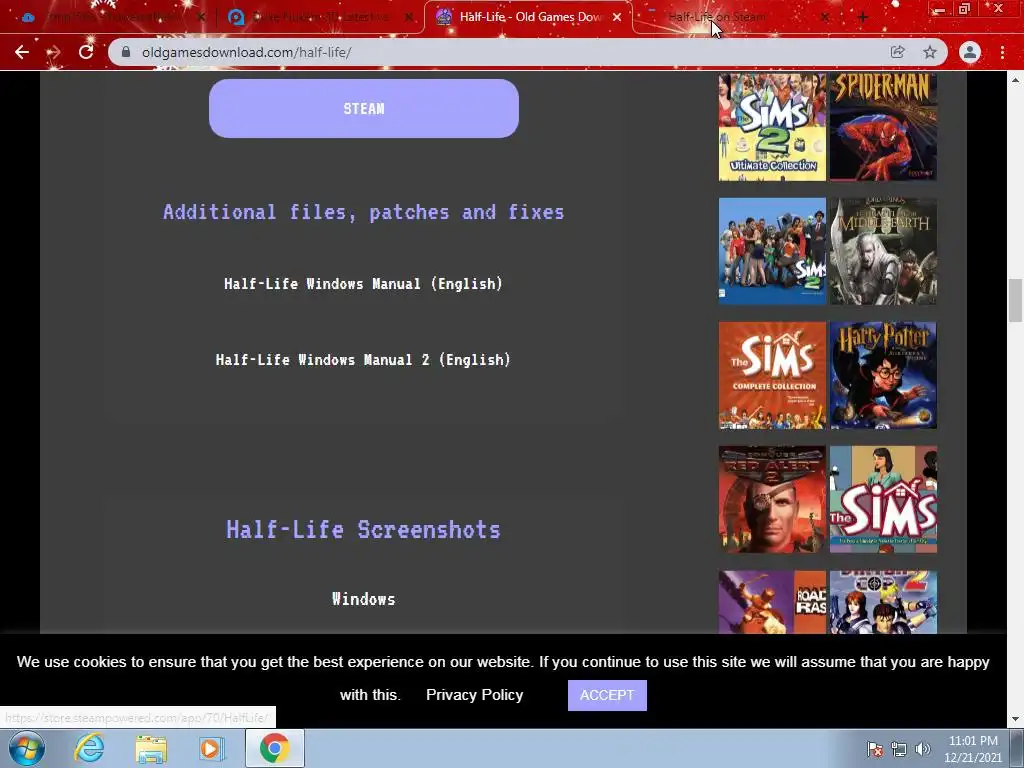Open The Sims 2 Ultimate Collection thumbnail
Viewport: 1024px width, 768px height.
tap(773, 127)
